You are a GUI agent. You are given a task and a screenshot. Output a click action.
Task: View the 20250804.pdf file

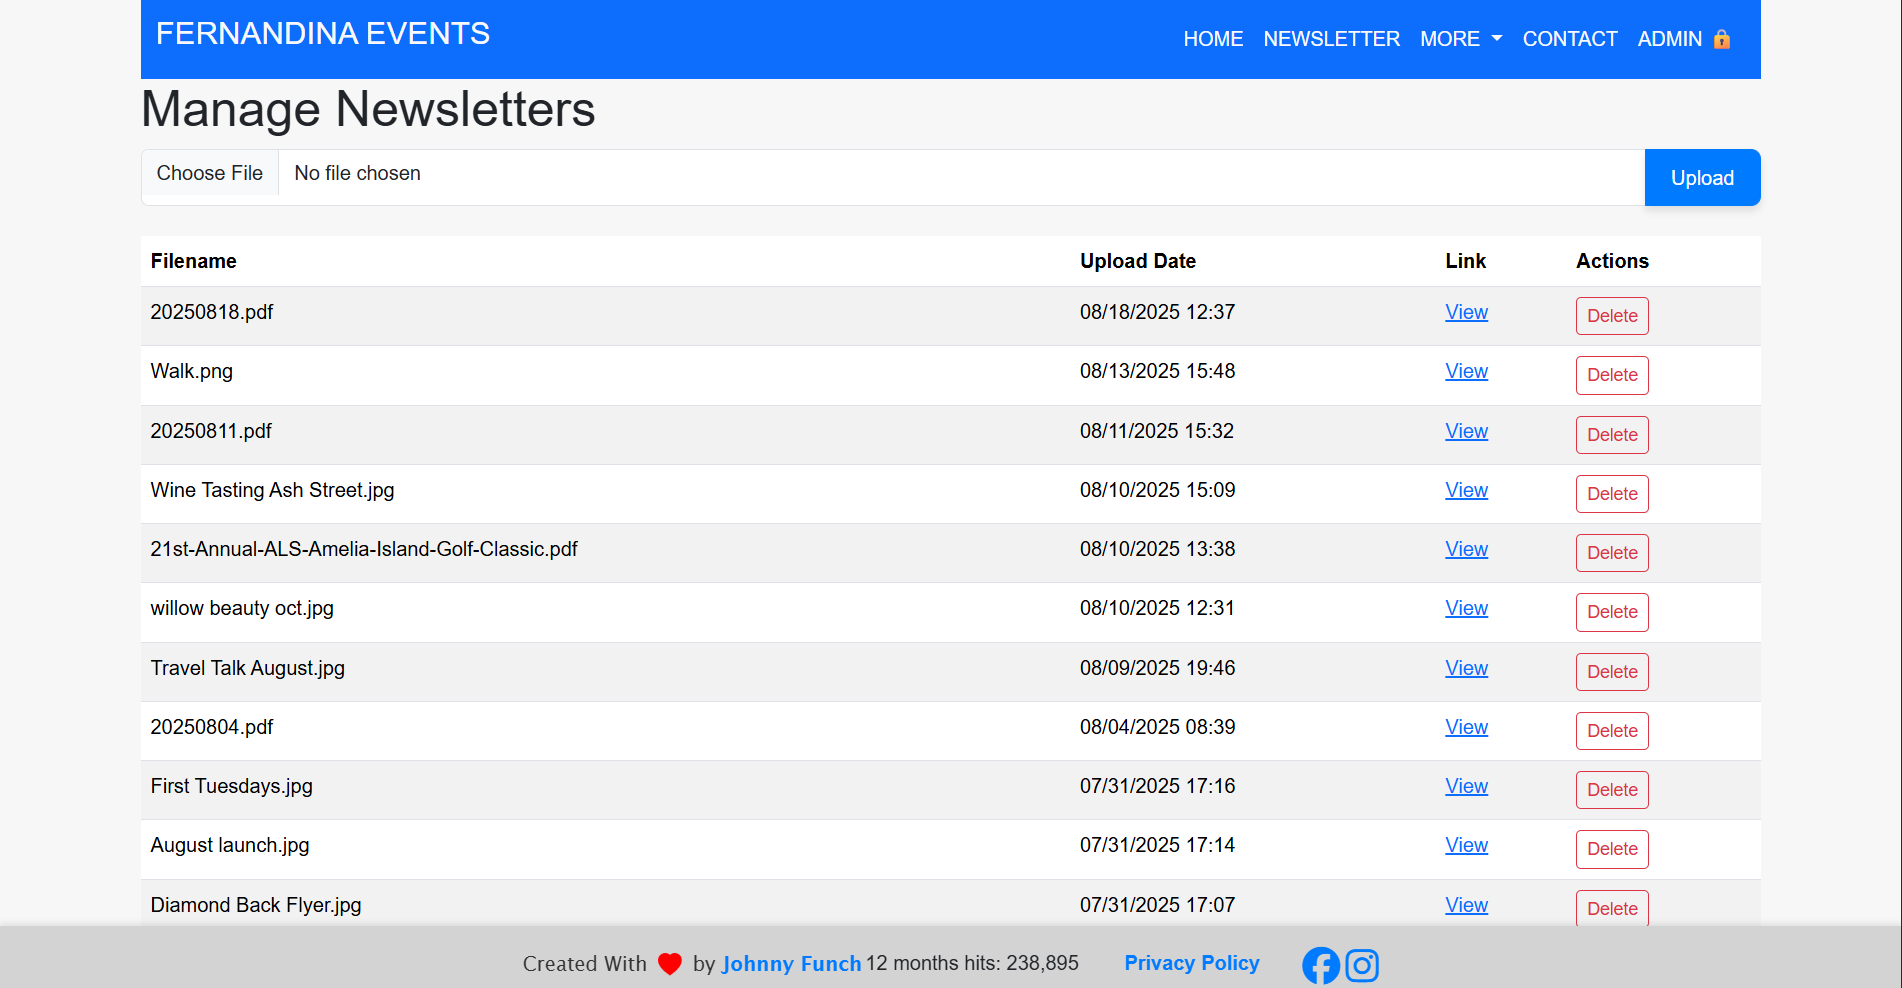point(1466,727)
